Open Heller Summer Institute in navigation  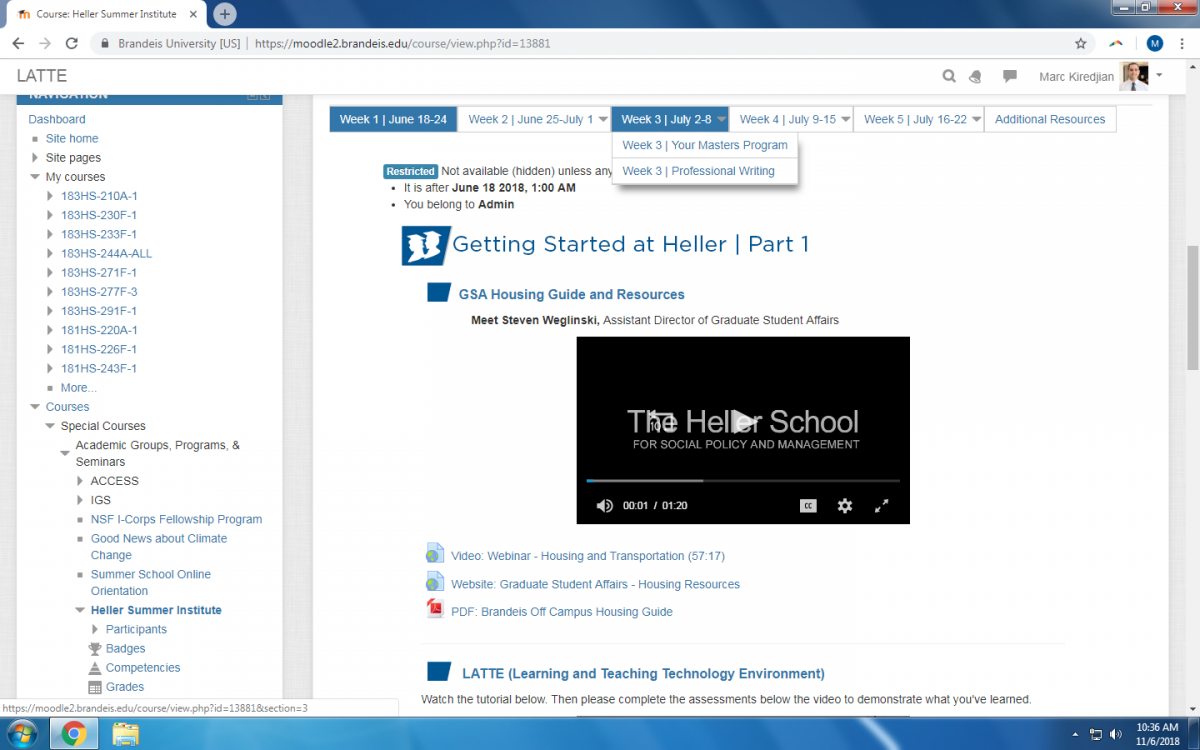156,610
